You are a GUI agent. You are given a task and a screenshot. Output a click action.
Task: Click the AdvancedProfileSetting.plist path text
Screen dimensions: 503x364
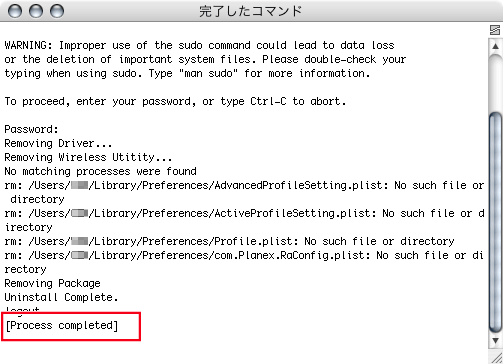(x=301, y=185)
